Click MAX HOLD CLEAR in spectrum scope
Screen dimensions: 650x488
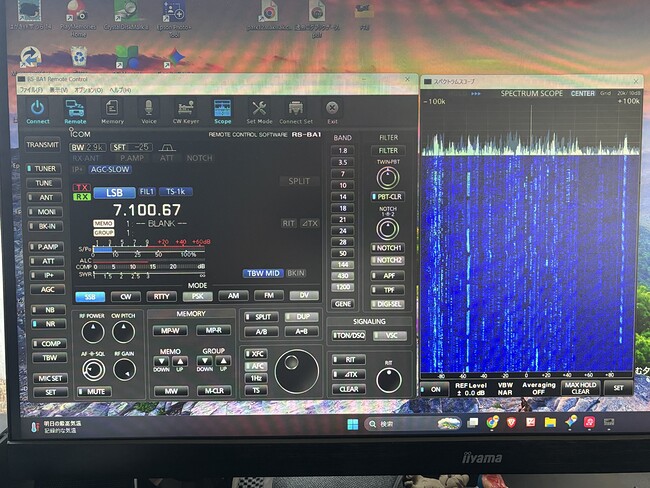[x=580, y=388]
